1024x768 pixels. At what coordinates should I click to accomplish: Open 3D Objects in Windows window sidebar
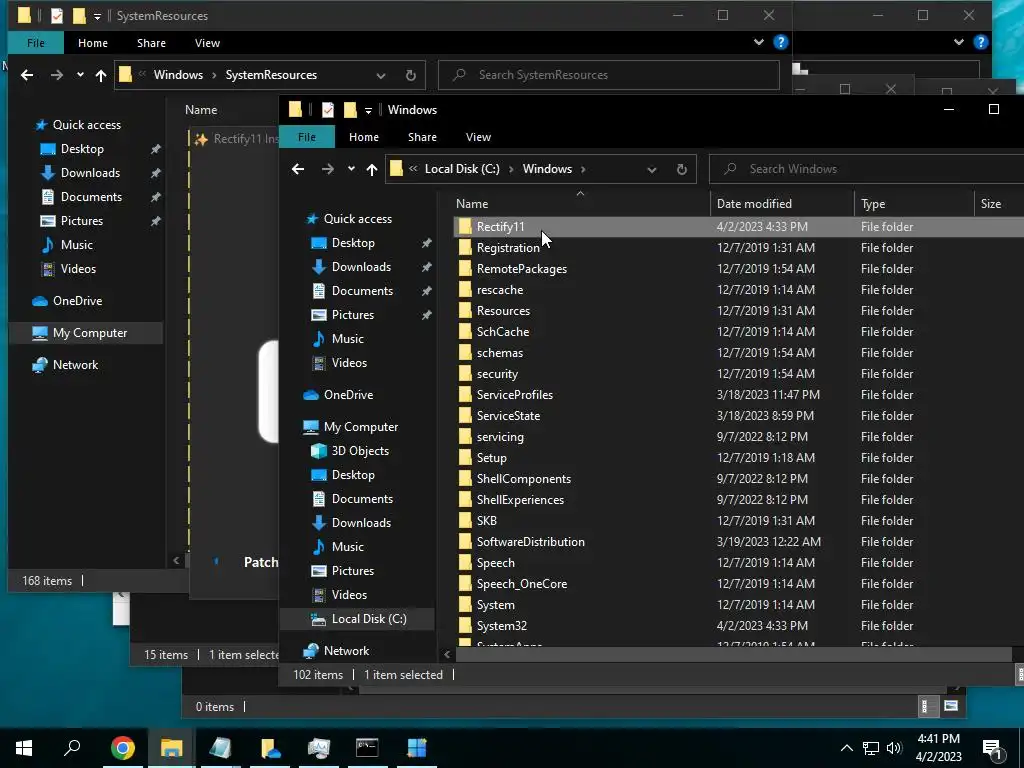(360, 451)
